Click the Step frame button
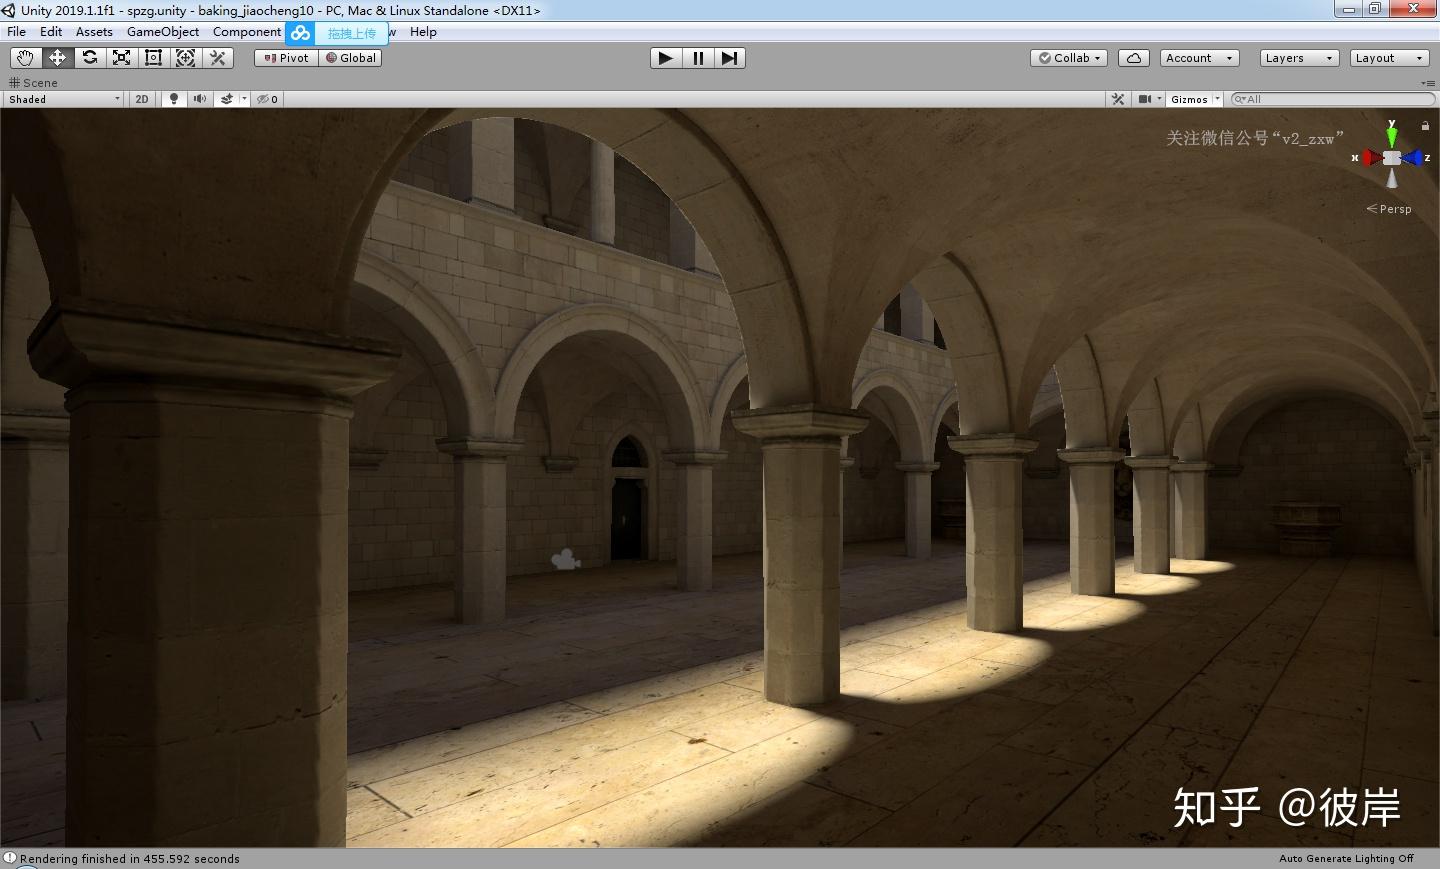 (730, 58)
